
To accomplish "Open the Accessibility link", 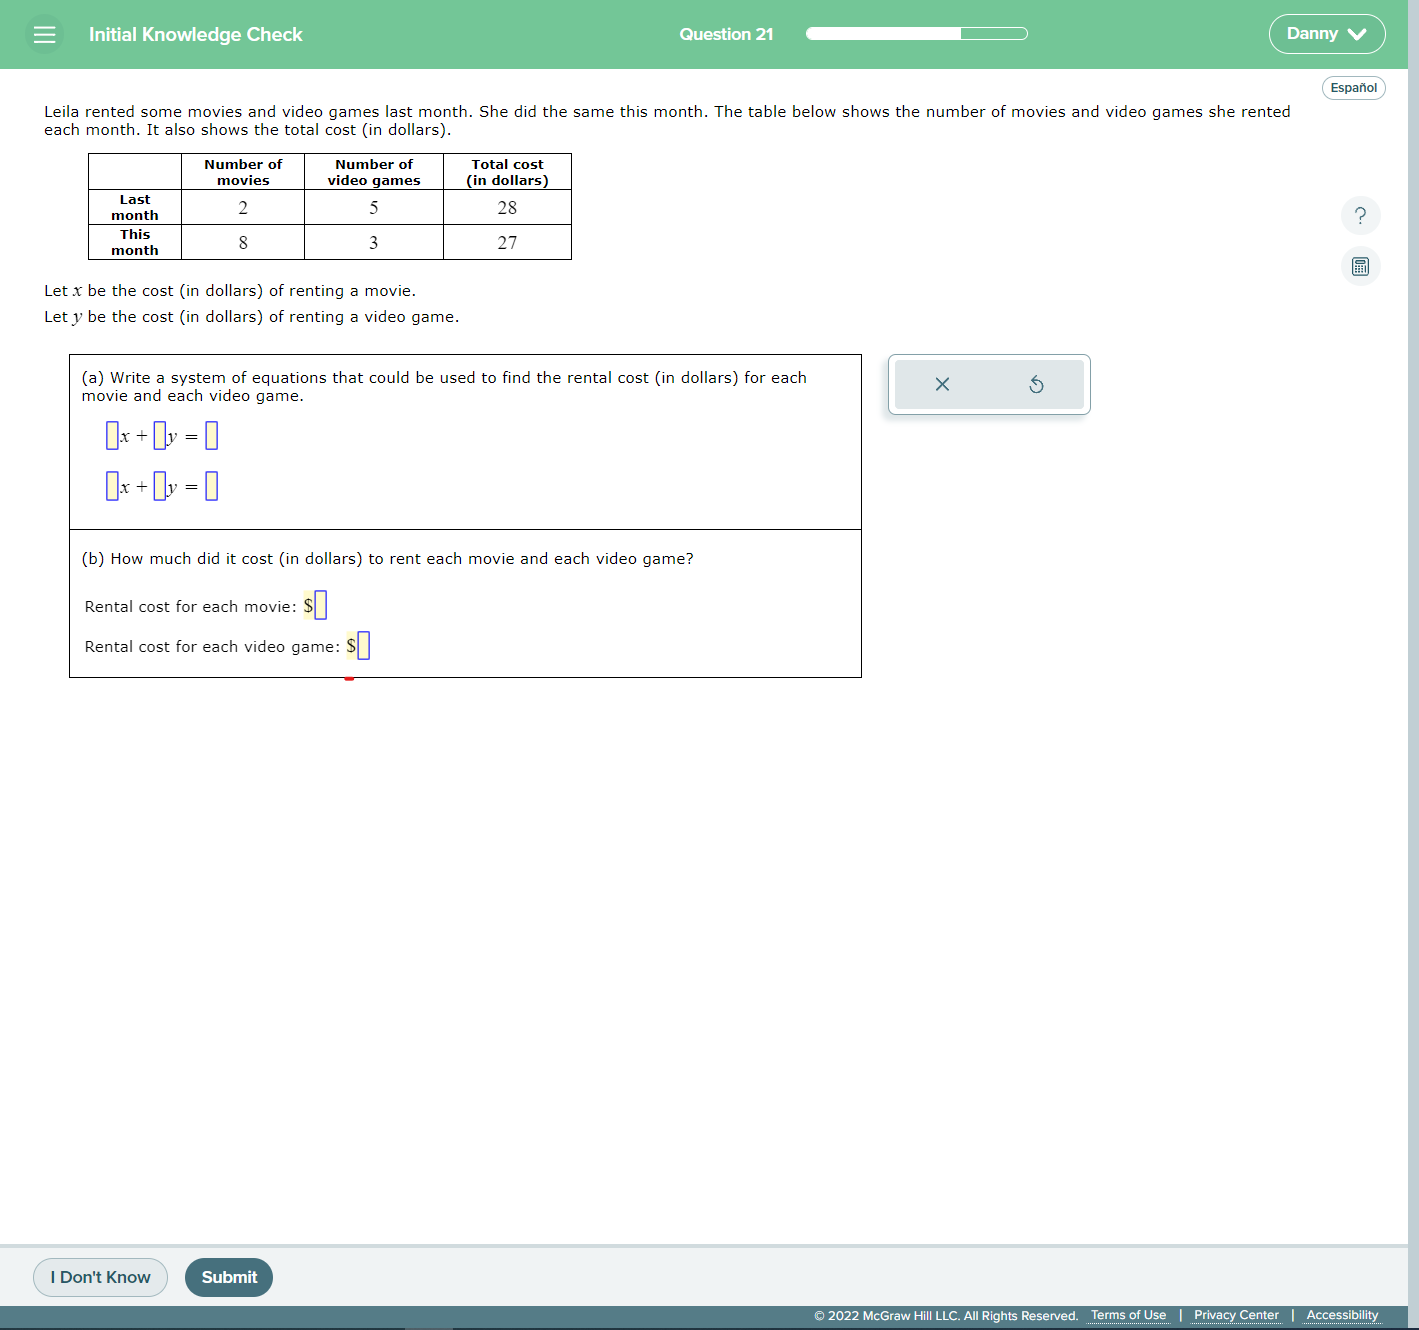I will point(1341,1315).
